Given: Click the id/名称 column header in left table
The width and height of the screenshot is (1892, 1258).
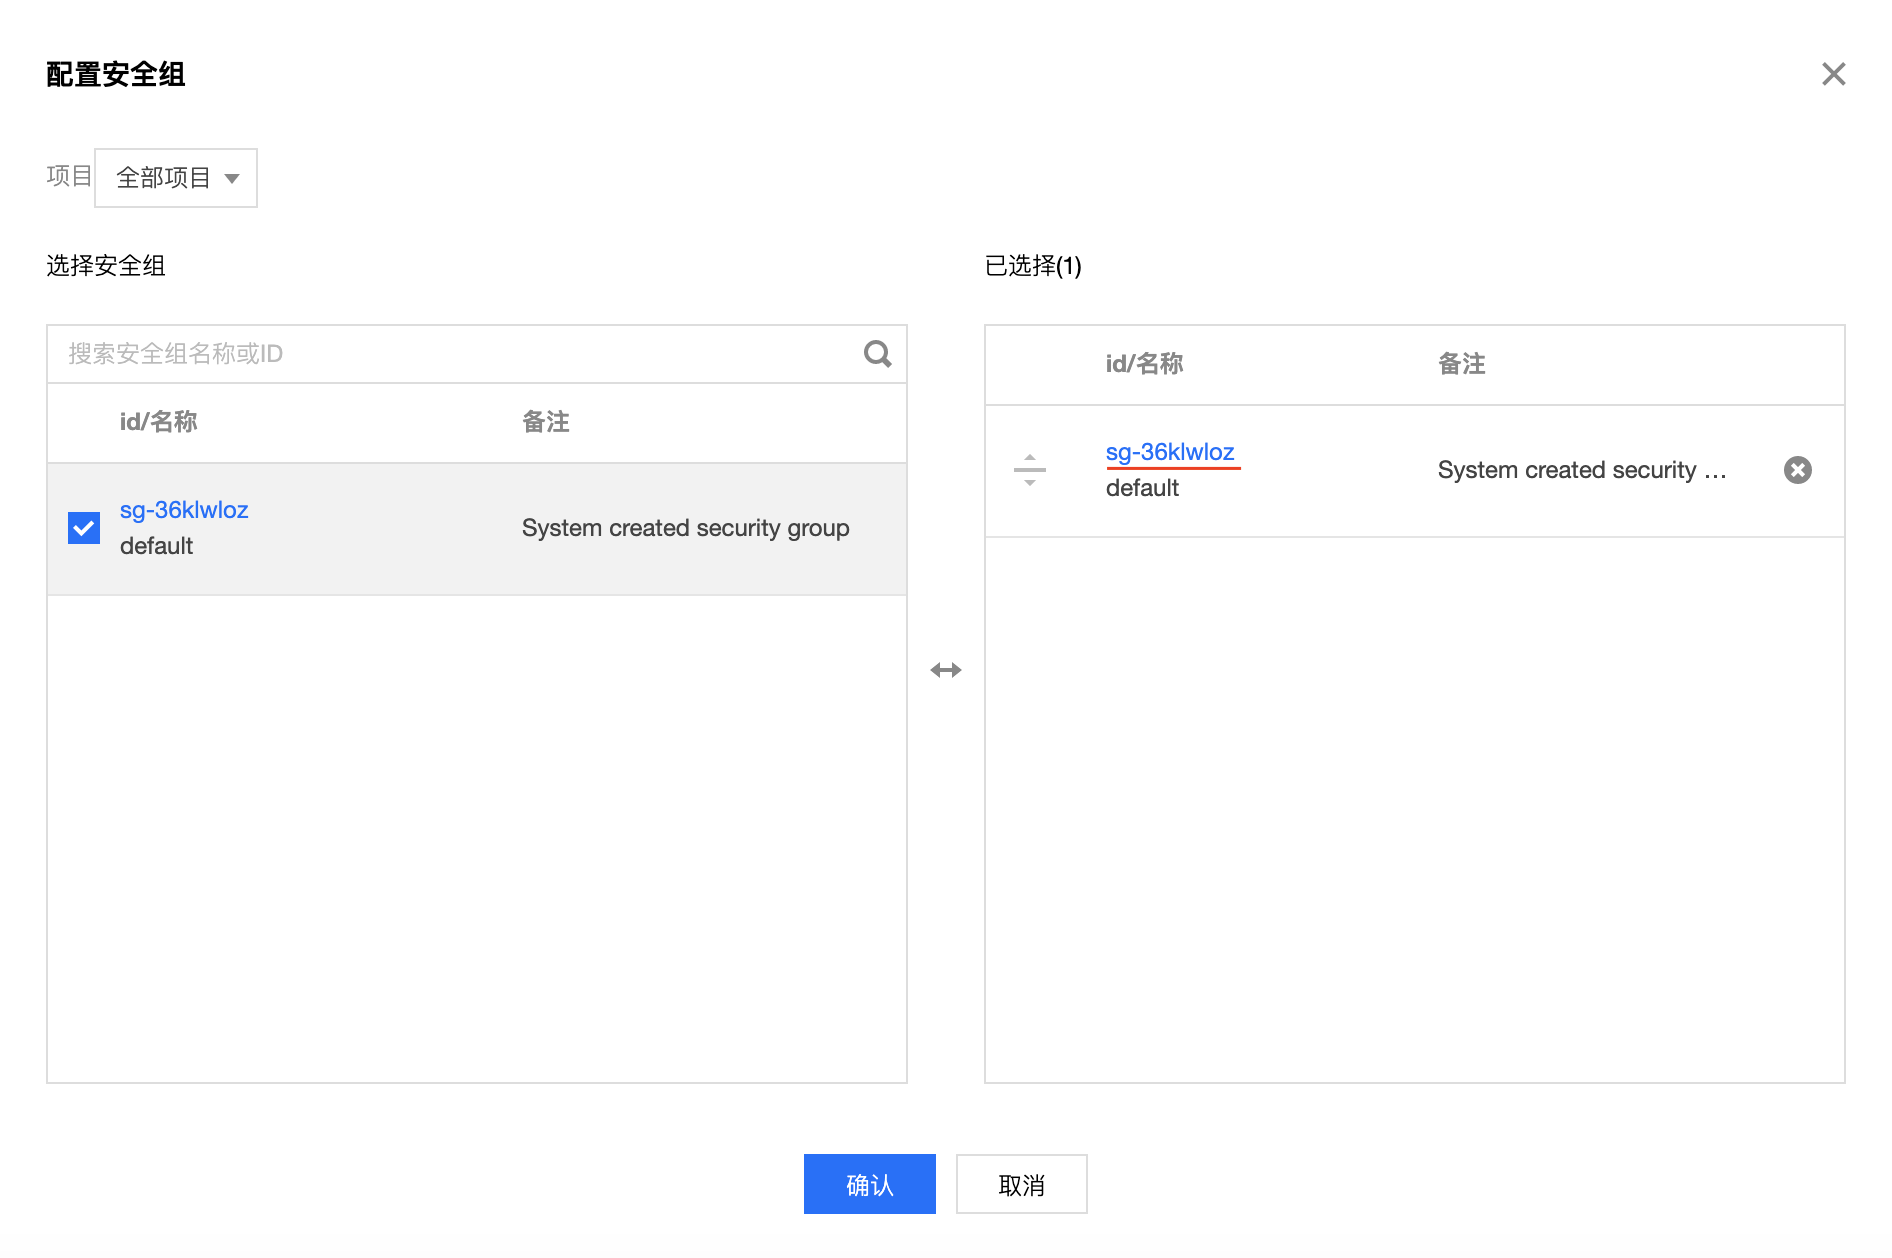Looking at the screenshot, I should 159,422.
